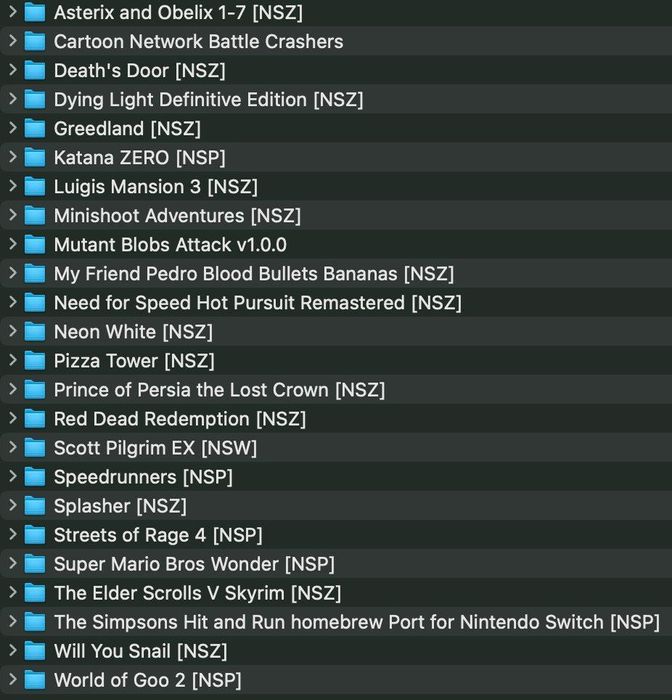Expand the Pizza Tower [NSZ] chevron
672x700 pixels.
click(13, 360)
